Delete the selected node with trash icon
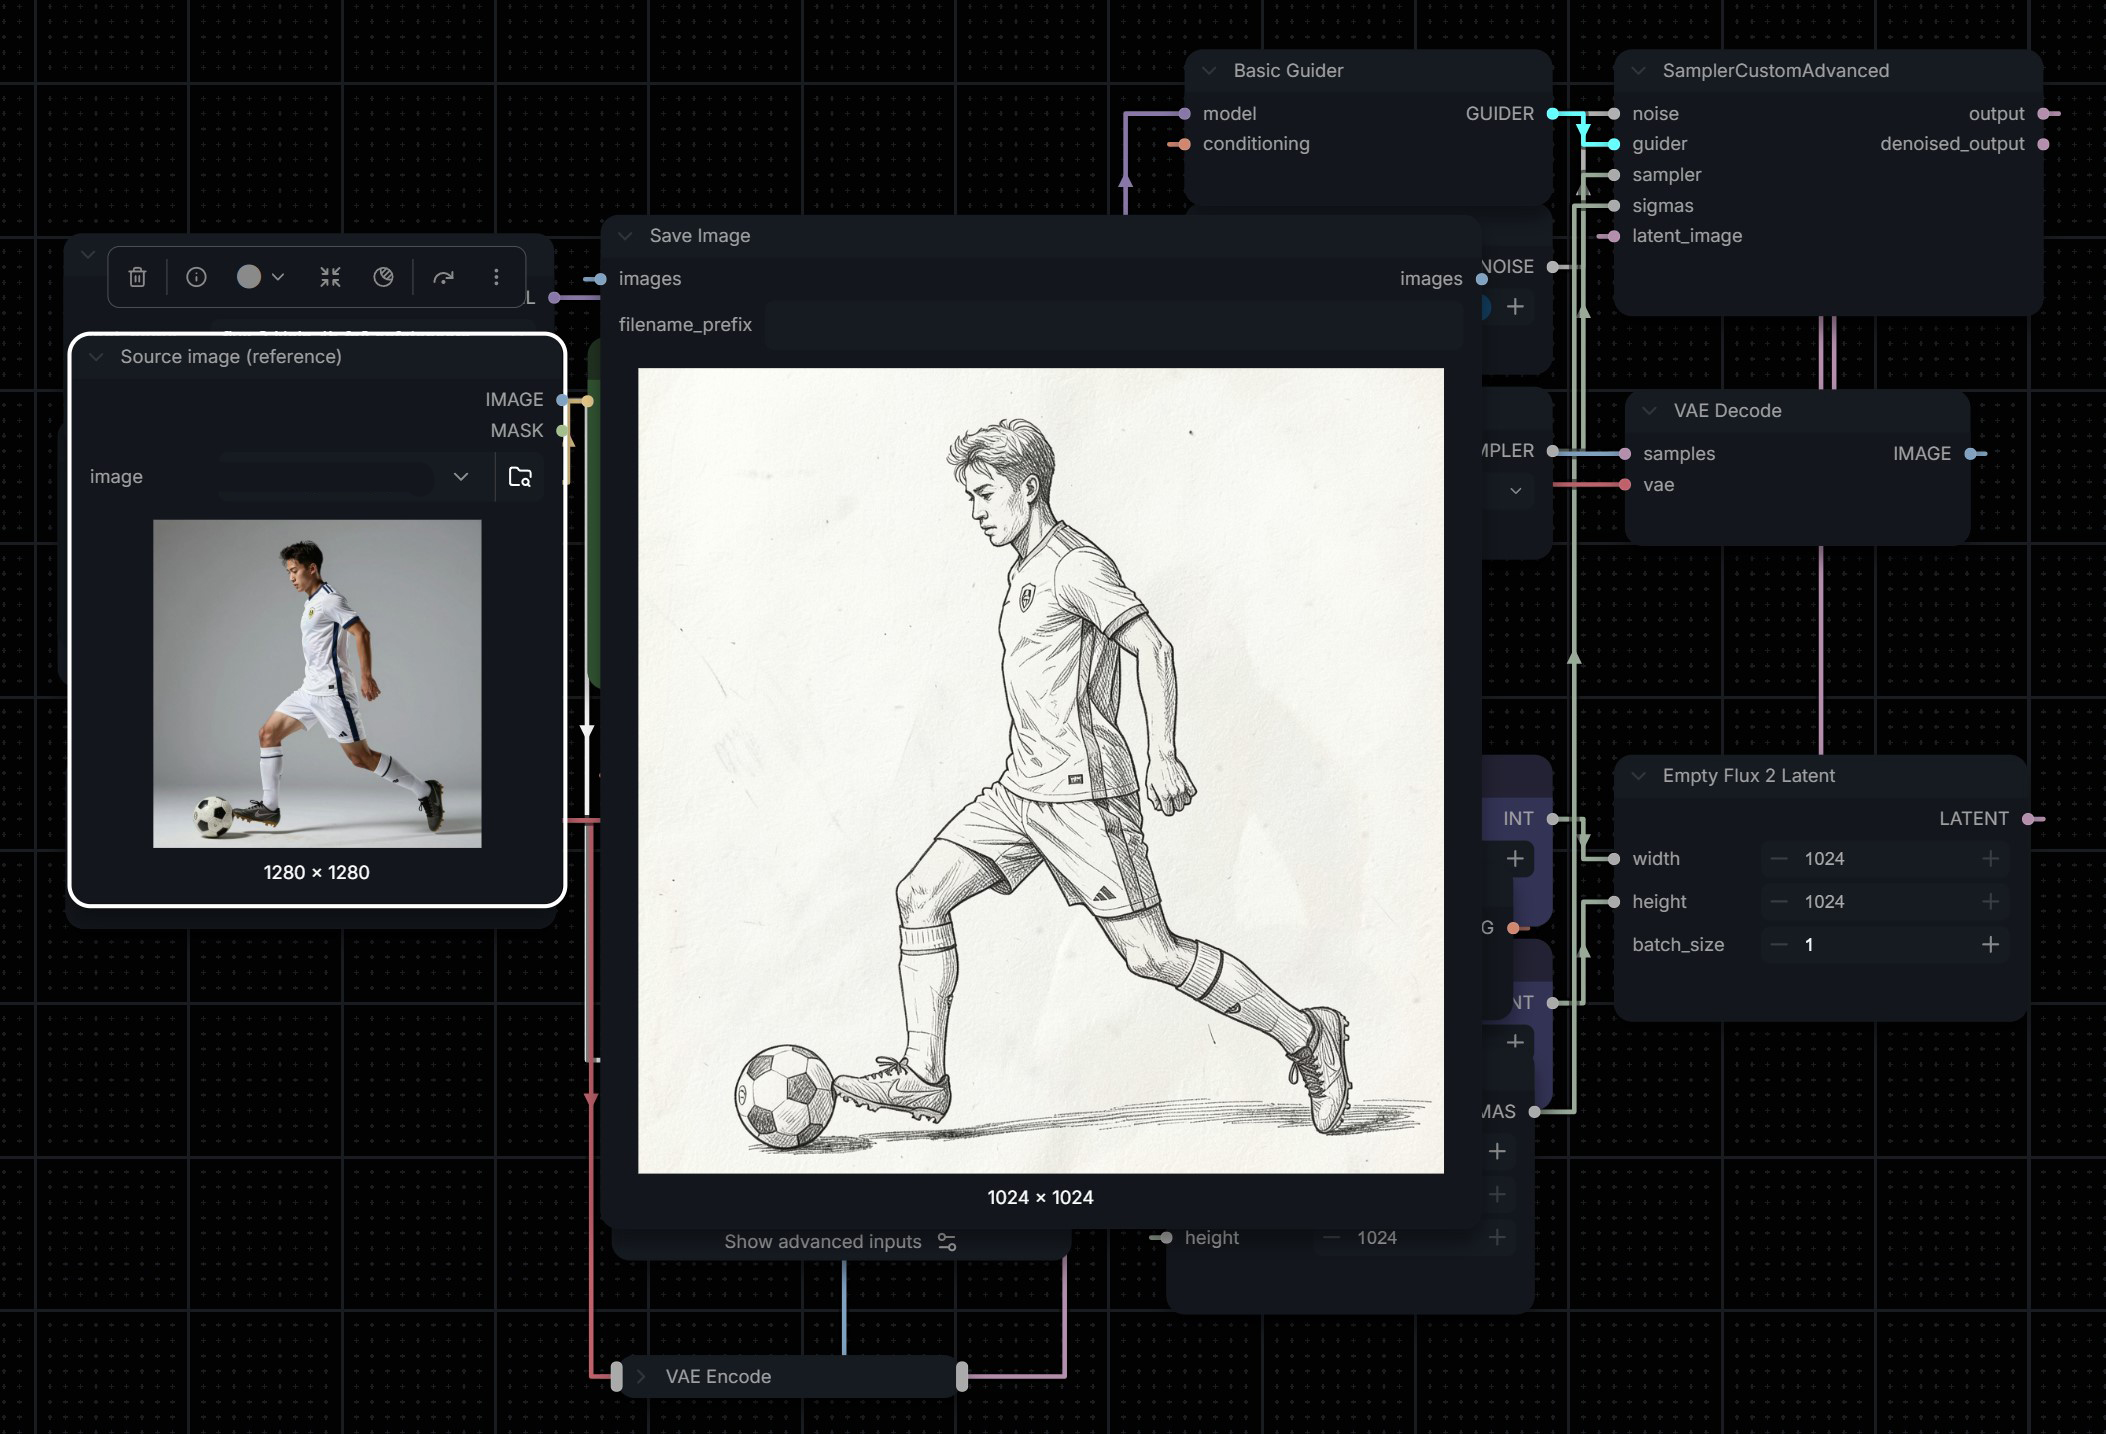The height and width of the screenshot is (1434, 2106). (x=138, y=277)
